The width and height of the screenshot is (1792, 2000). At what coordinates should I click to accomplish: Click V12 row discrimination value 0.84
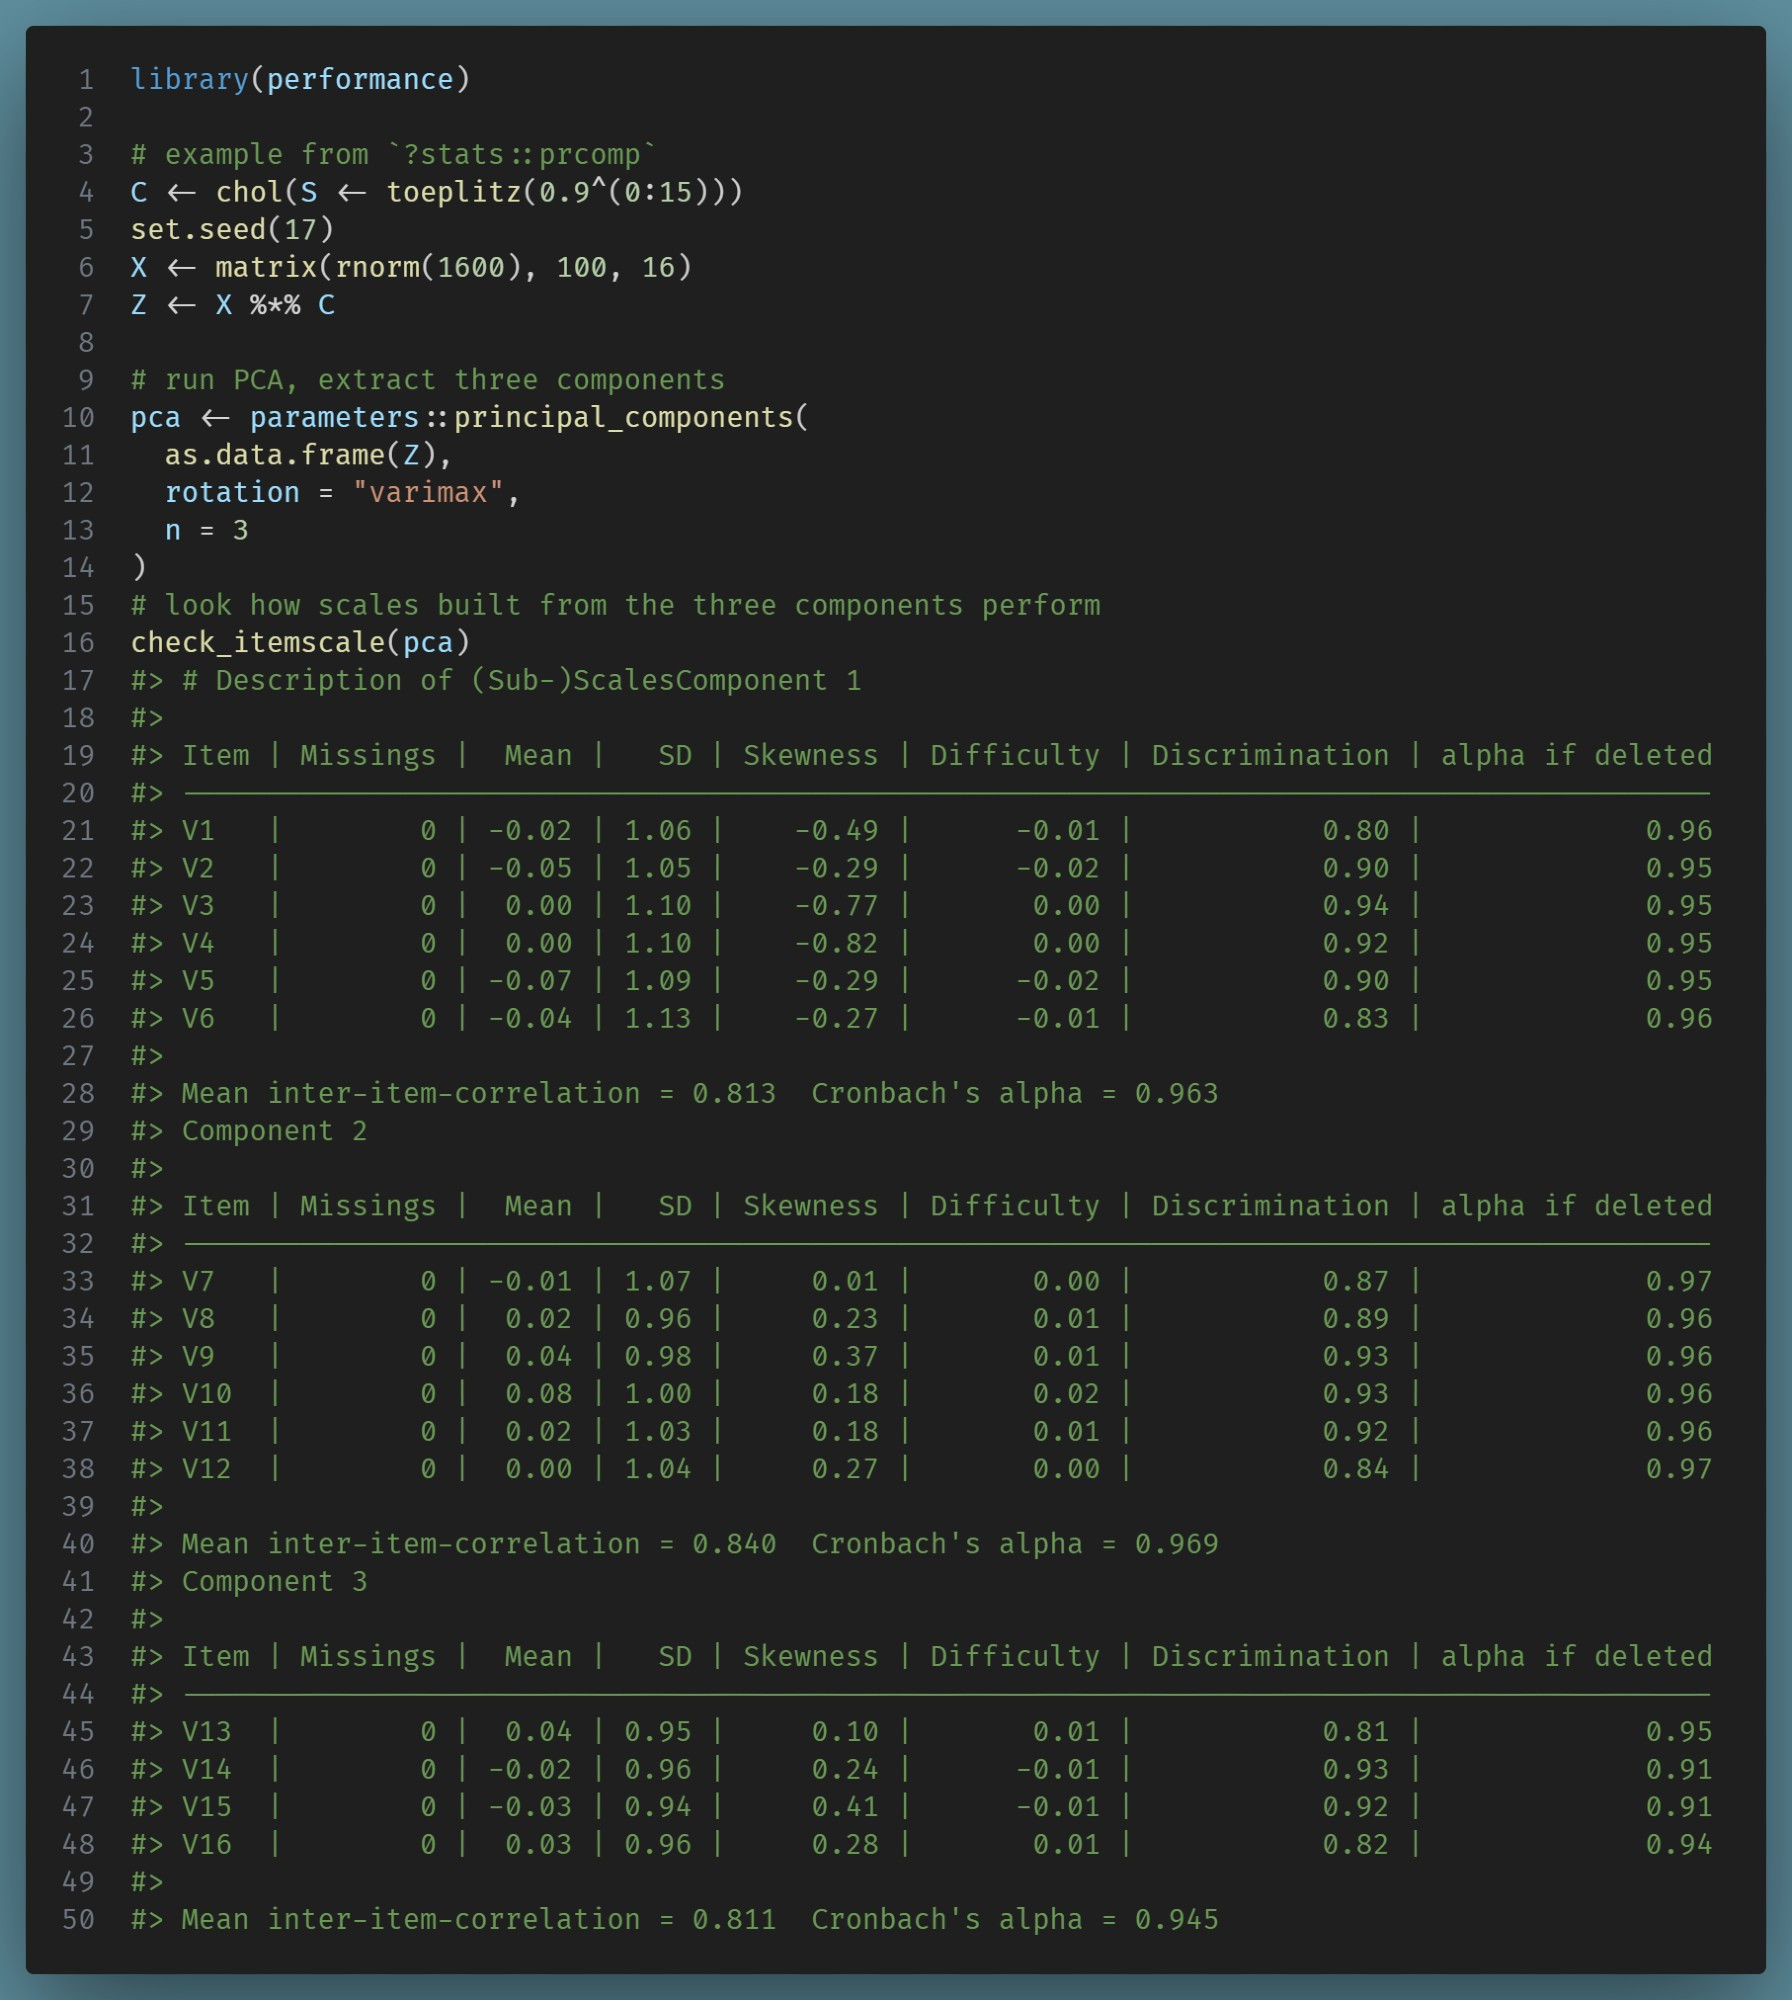tap(1355, 1468)
